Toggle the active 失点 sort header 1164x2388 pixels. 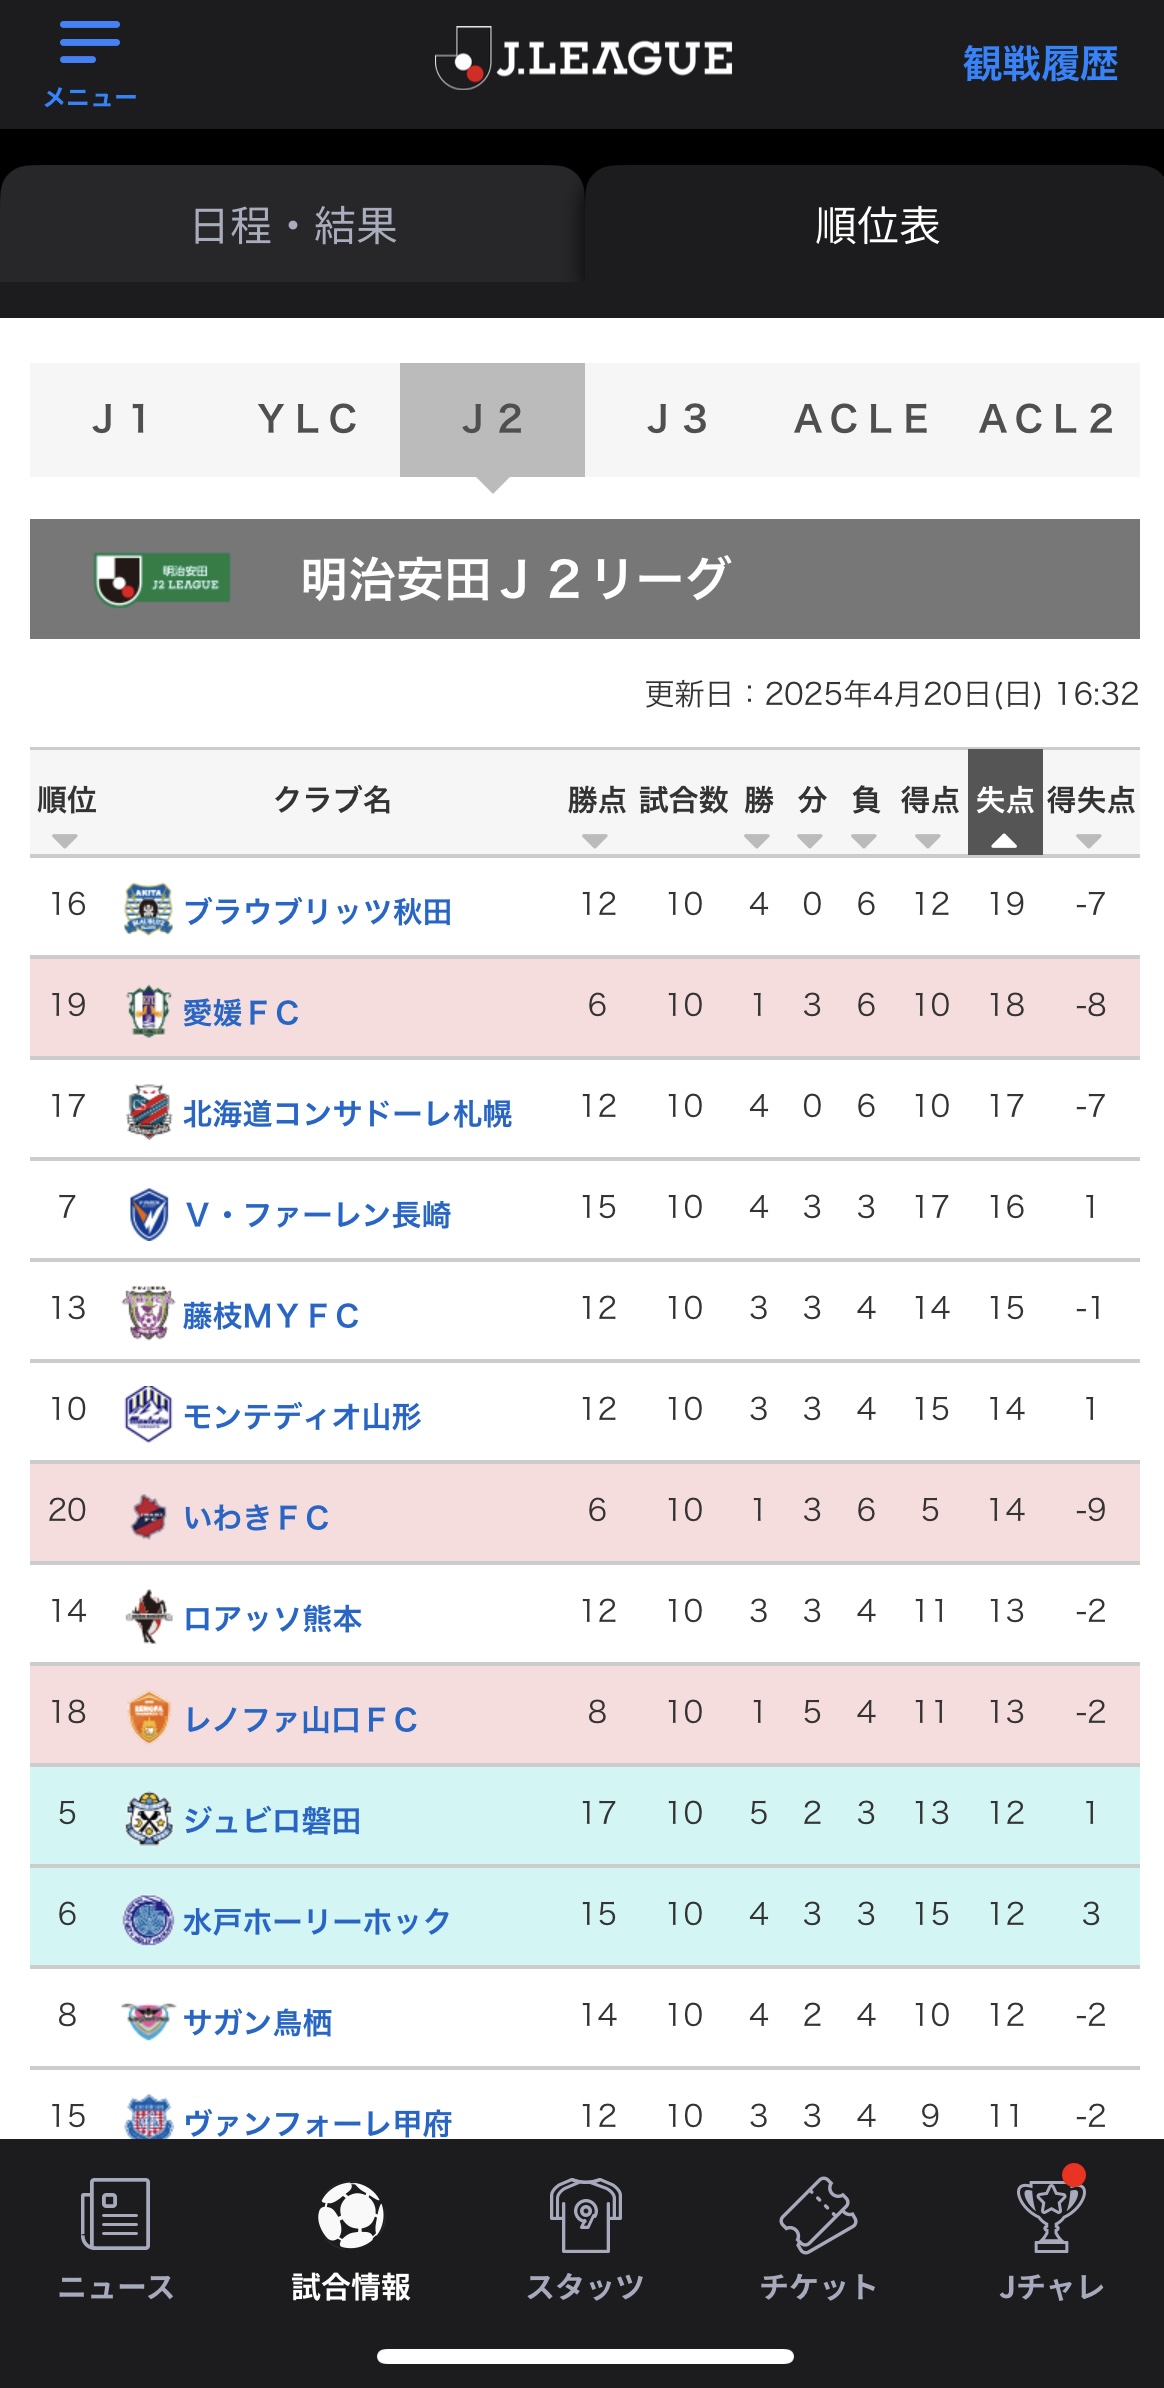1005,802
